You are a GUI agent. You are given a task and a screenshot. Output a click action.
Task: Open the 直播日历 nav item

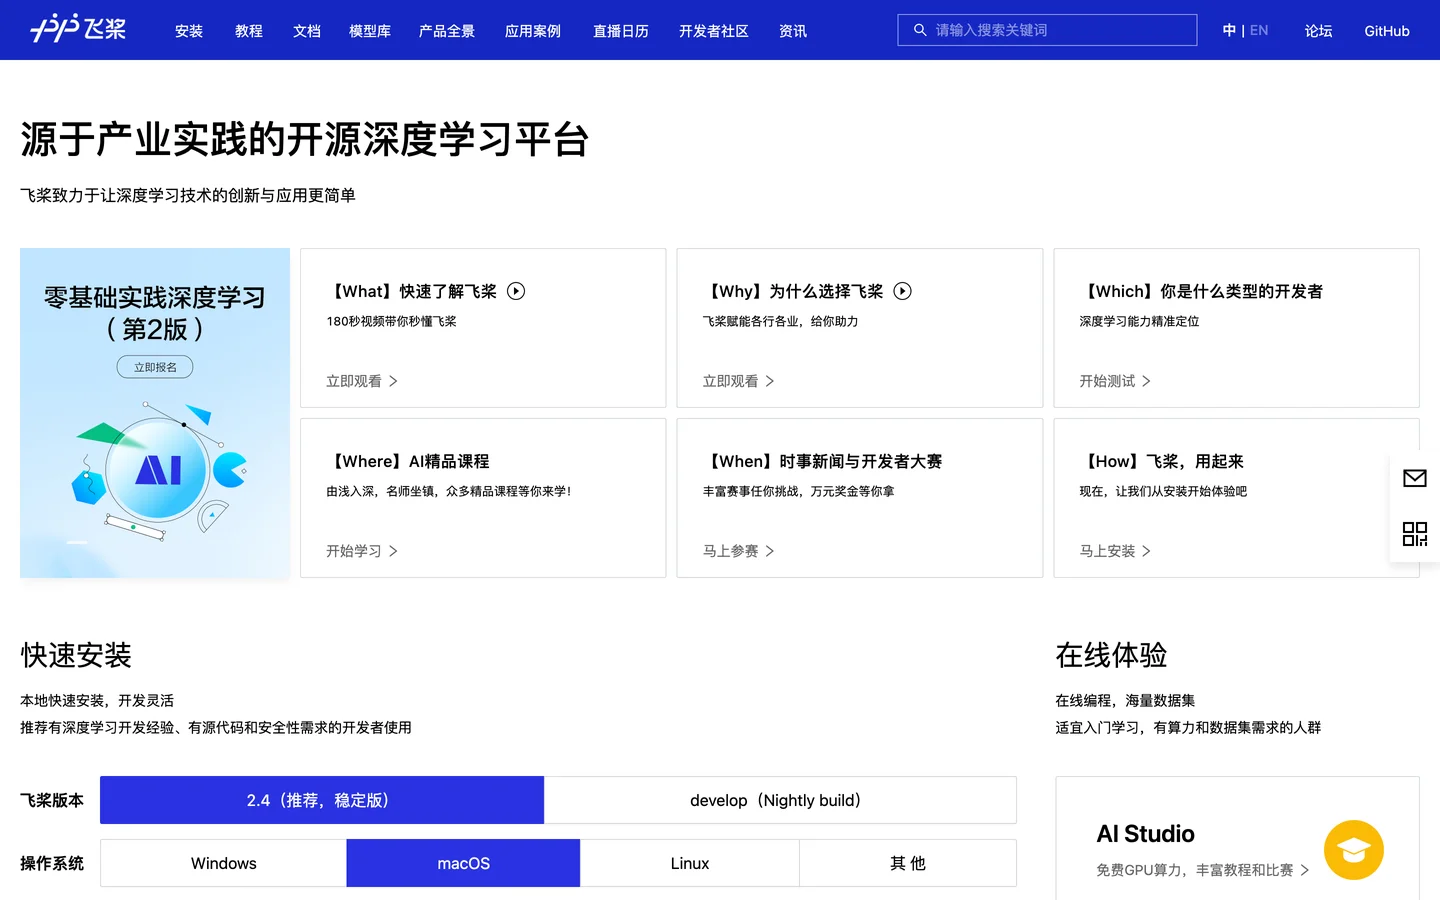click(x=621, y=31)
